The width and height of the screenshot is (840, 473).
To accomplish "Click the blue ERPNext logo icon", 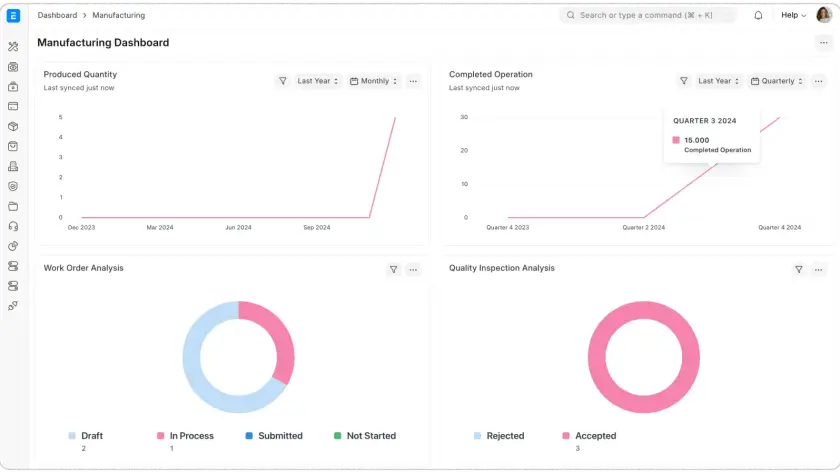I will pyautogui.click(x=13, y=16).
